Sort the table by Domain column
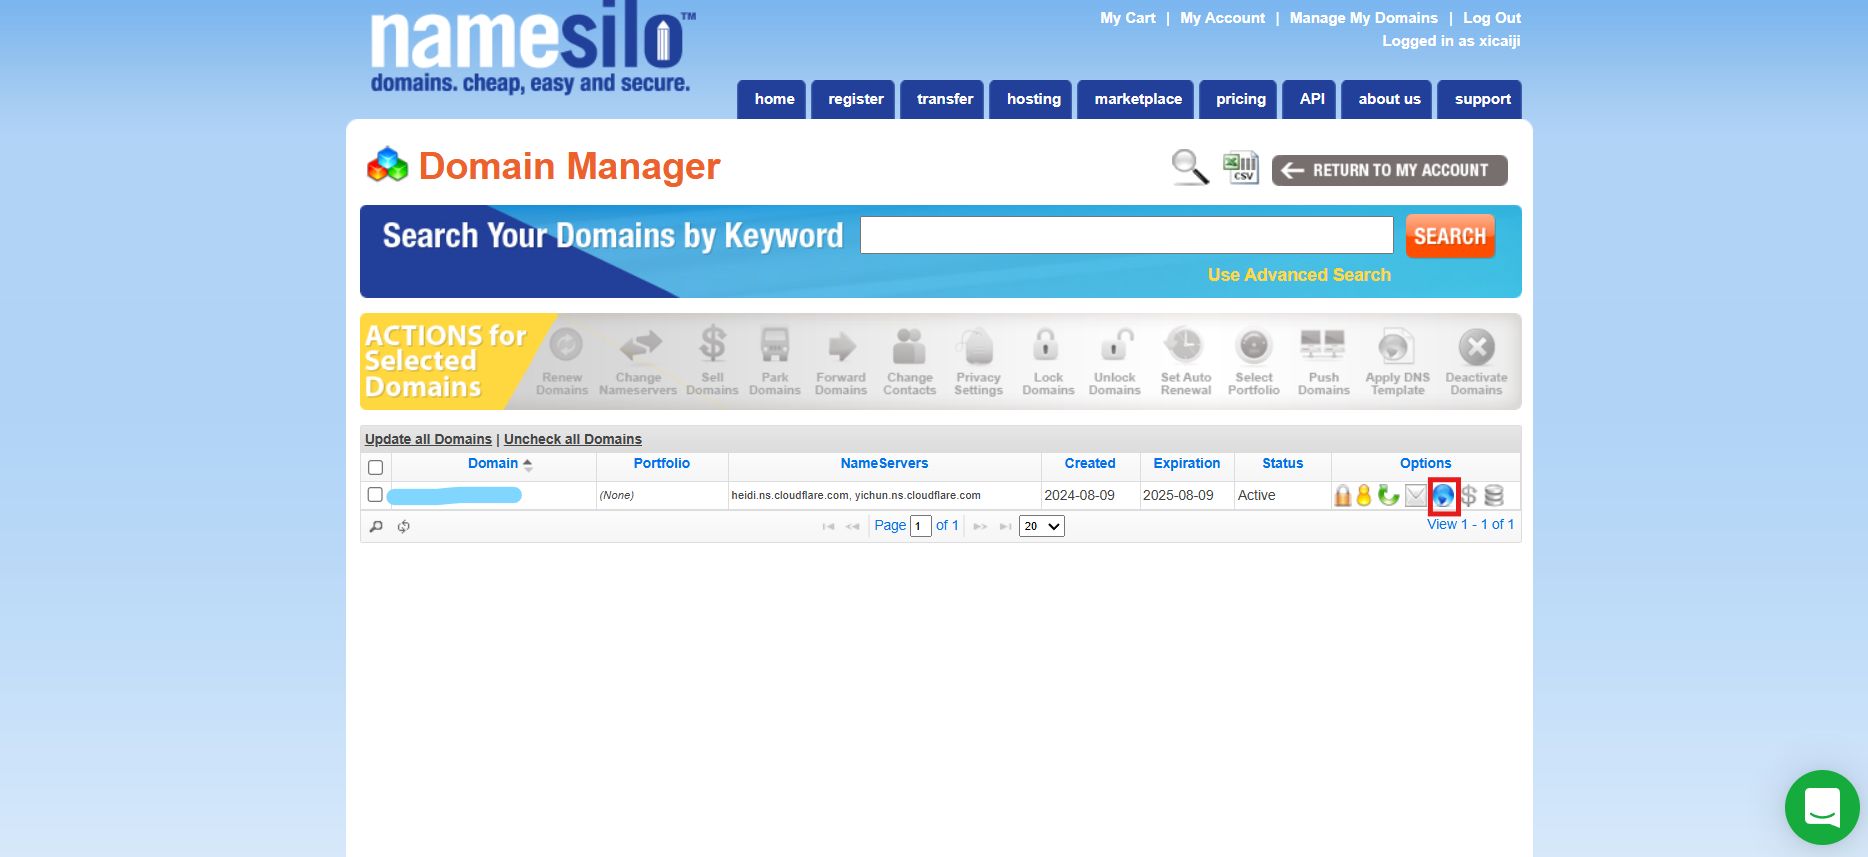This screenshot has width=1868, height=857. coord(493,464)
